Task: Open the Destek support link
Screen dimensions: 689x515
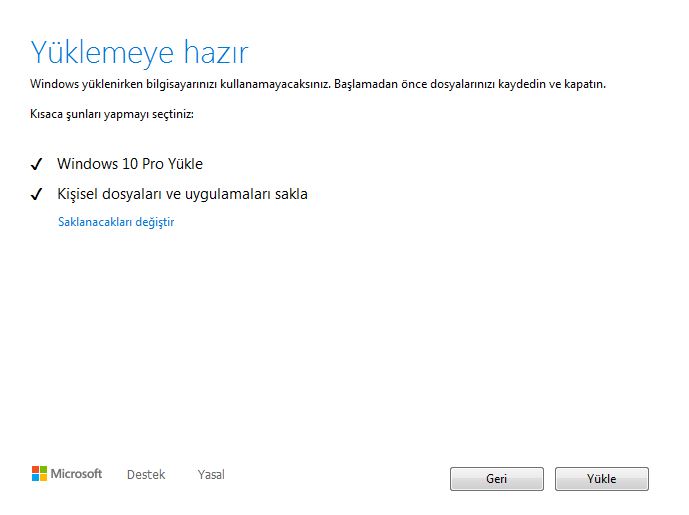Action: point(146,475)
